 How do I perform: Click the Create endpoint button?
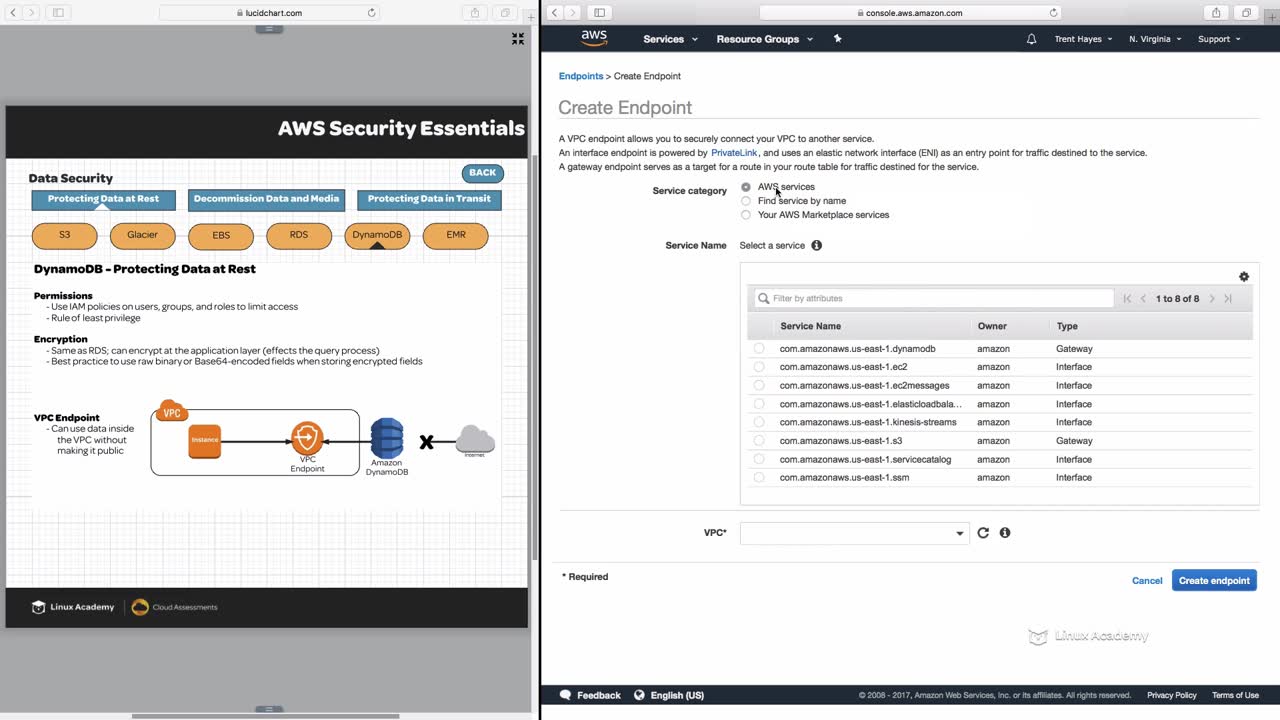click(x=1214, y=581)
